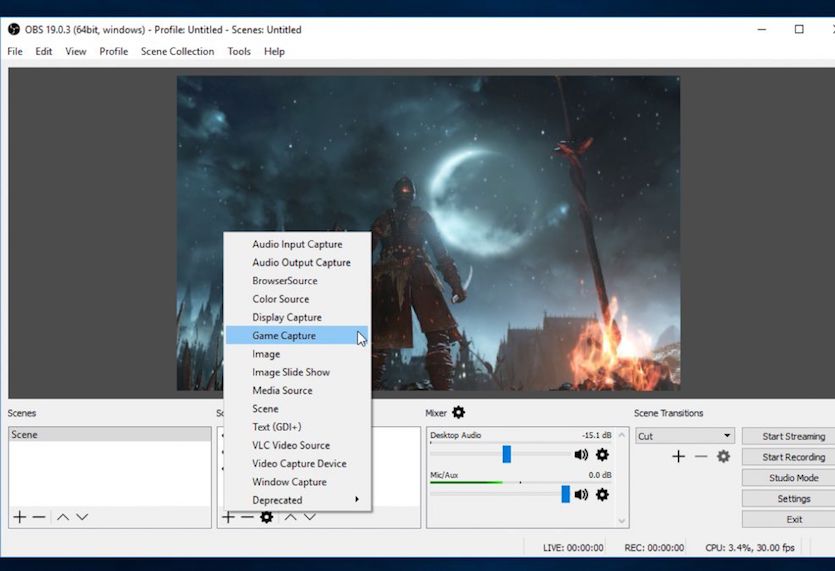The width and height of the screenshot is (835, 571).
Task: Enable Studio Mode
Action: click(789, 478)
